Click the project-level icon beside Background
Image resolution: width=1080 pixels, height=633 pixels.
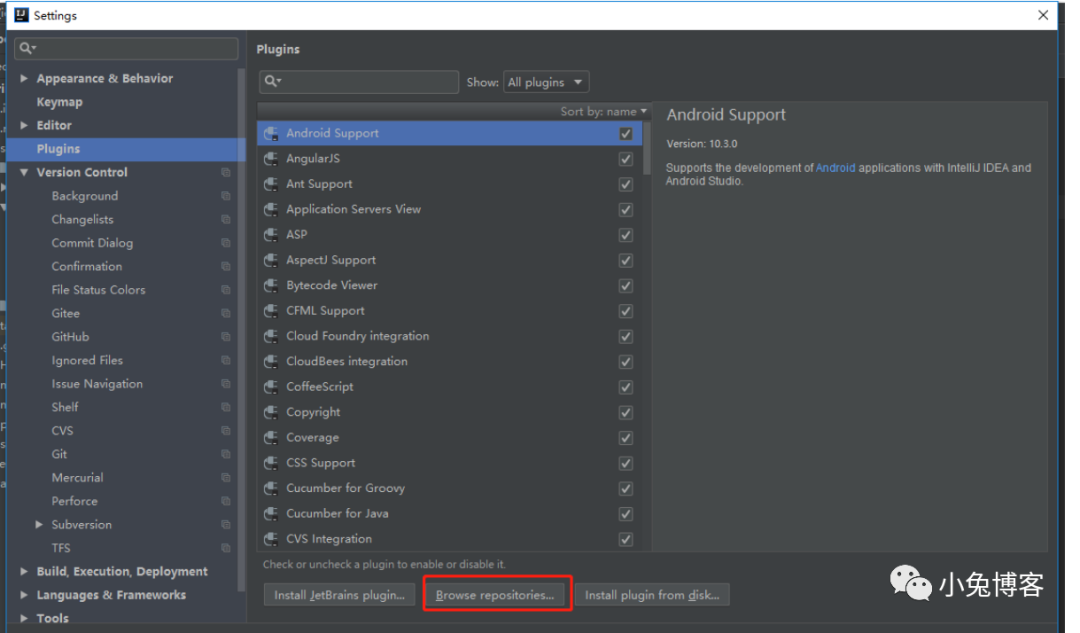point(225,196)
